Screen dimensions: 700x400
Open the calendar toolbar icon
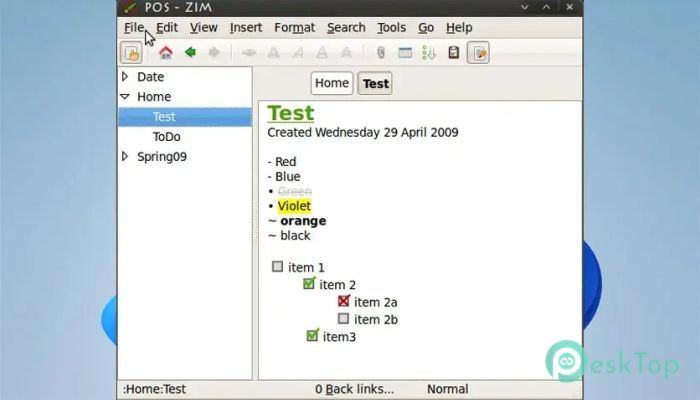click(405, 53)
